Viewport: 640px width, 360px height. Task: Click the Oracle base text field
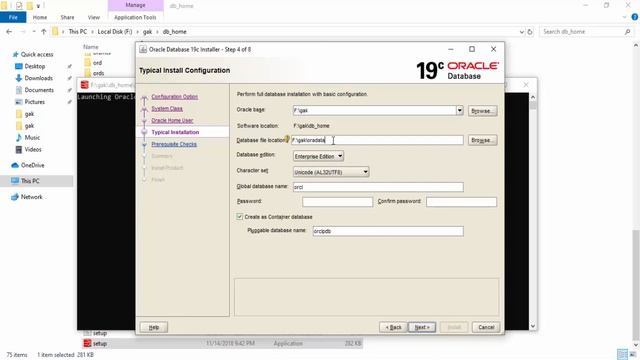374,111
